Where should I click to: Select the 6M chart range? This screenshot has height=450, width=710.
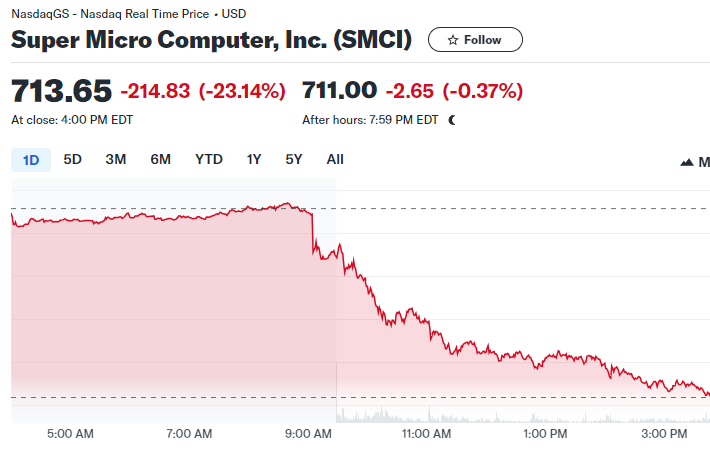click(160, 159)
